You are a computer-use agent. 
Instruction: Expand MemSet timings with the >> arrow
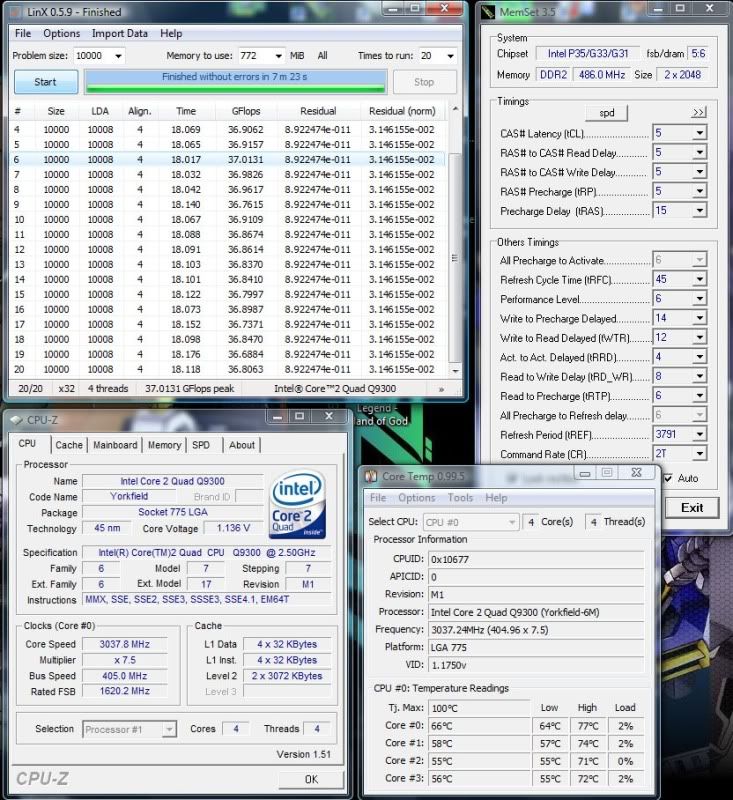click(698, 112)
